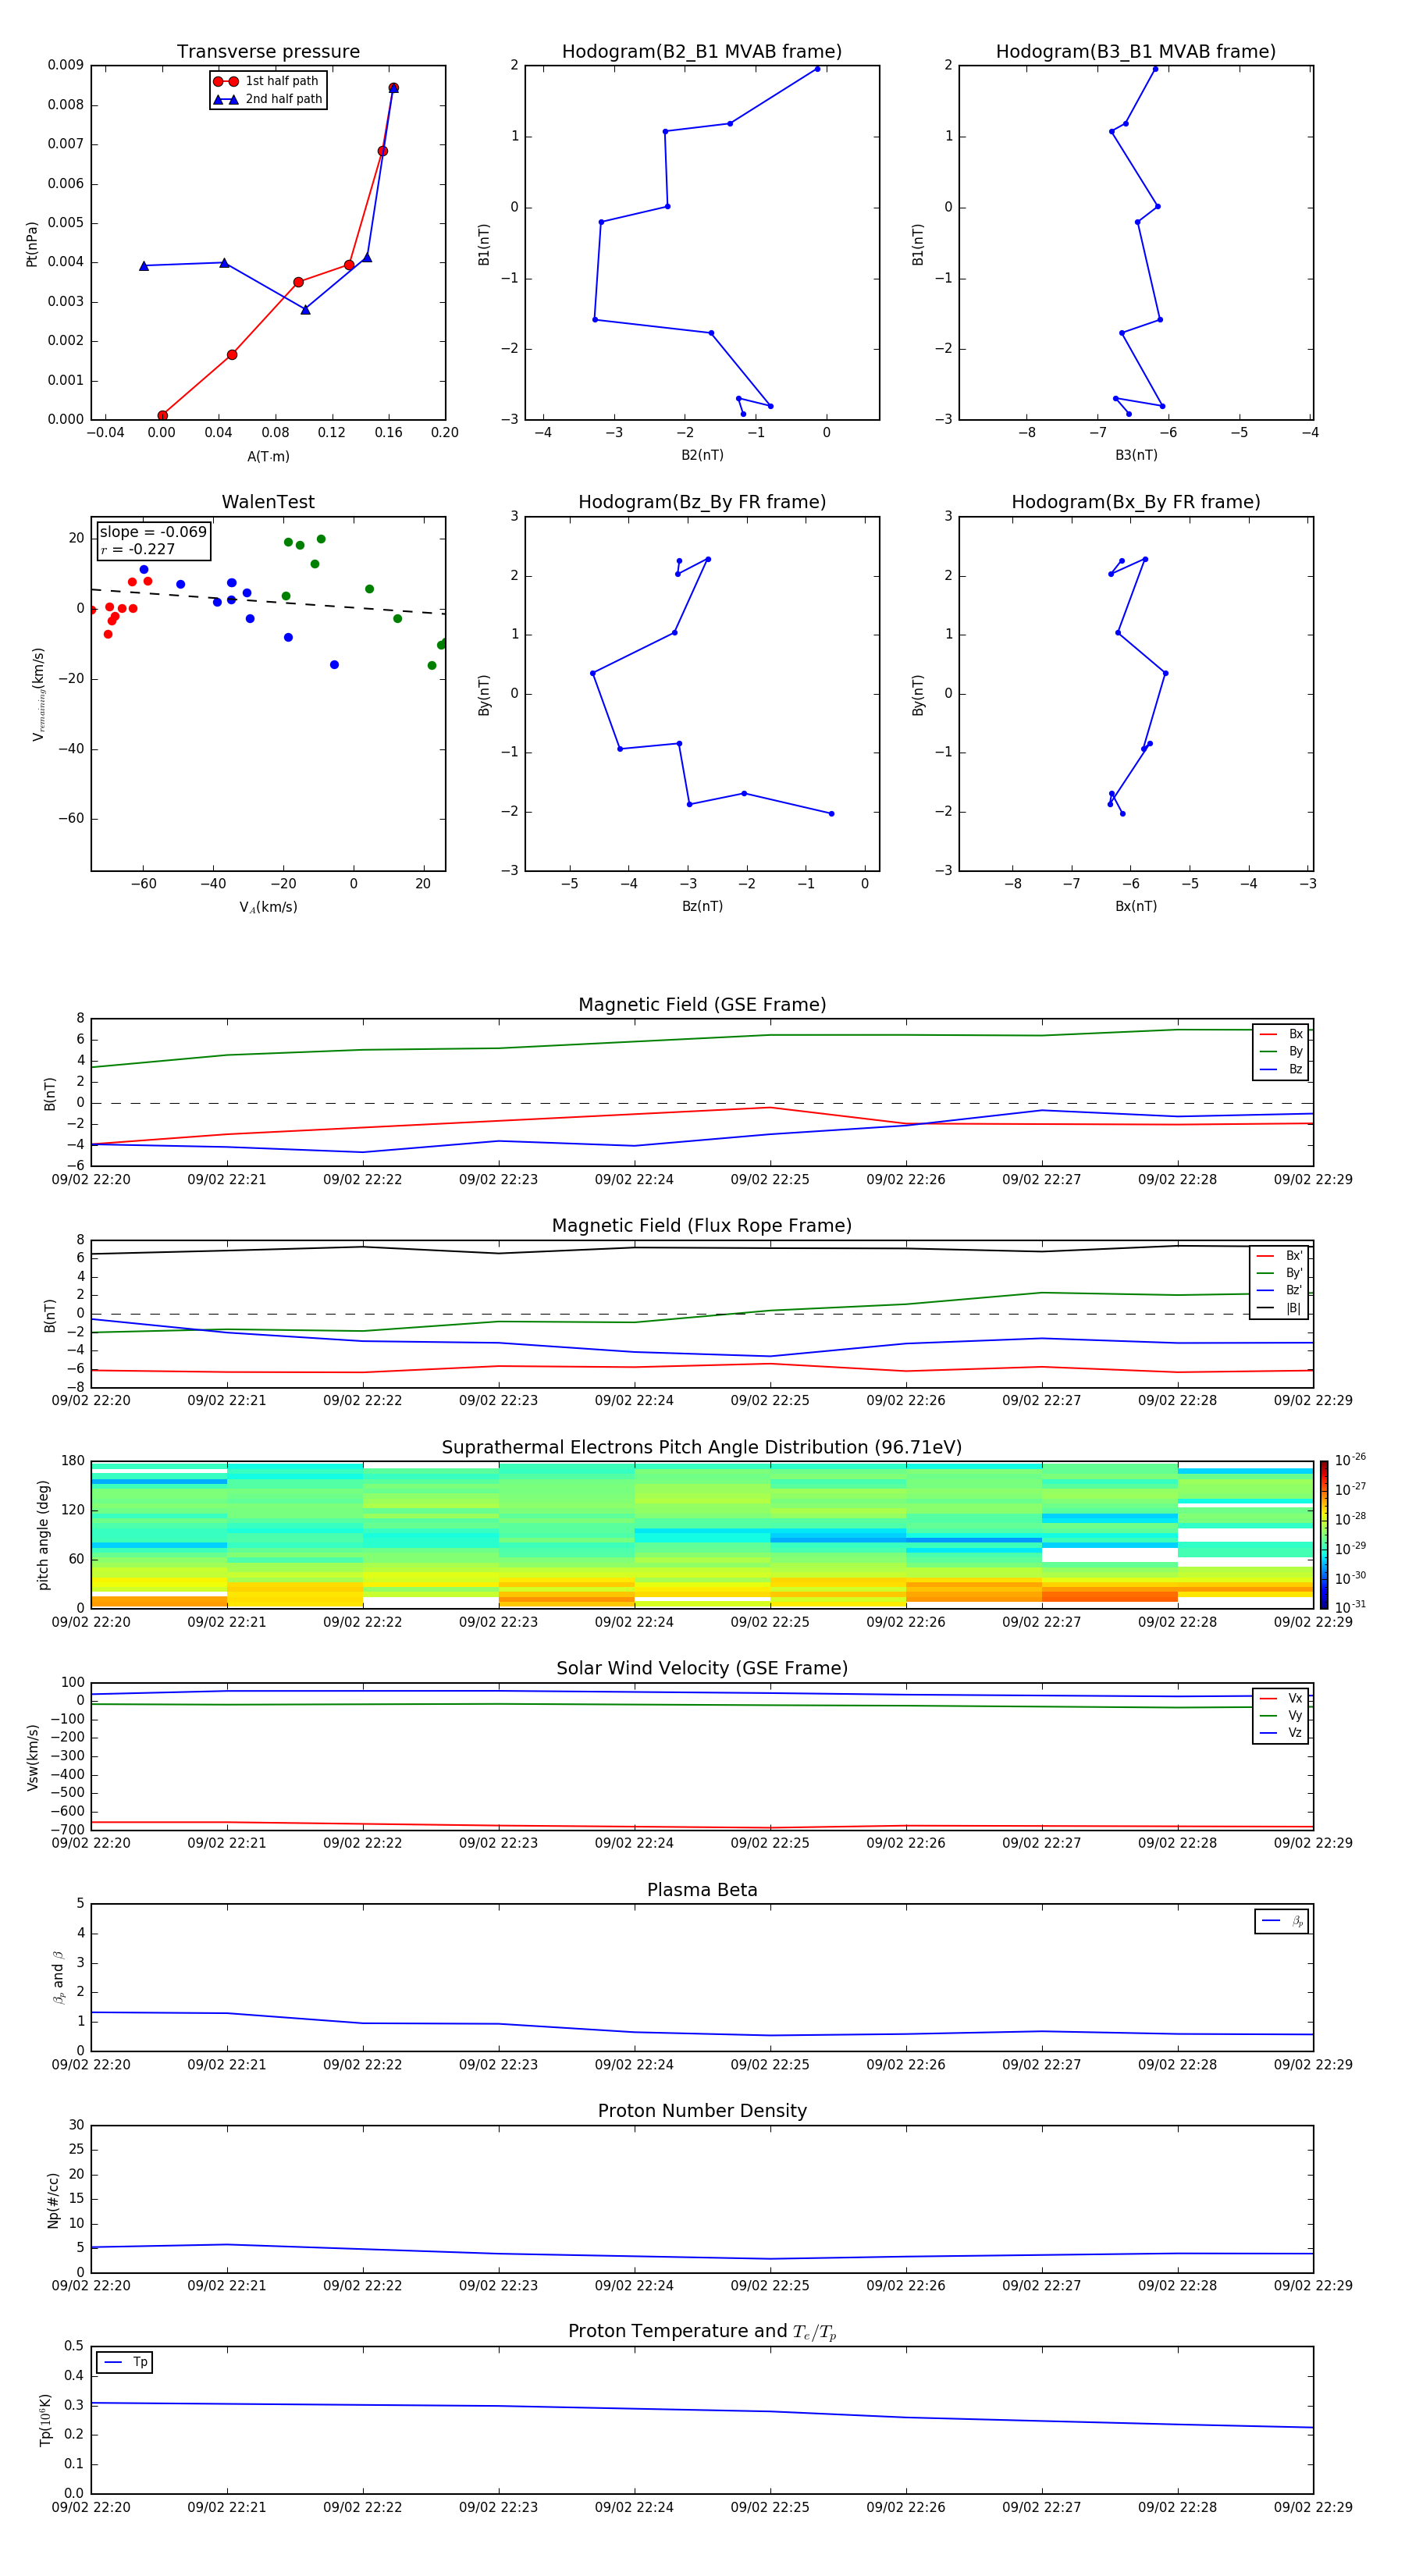Select '|B|' entry in flux rope legend
This screenshot has width=1405, height=2576.
tap(1279, 1308)
